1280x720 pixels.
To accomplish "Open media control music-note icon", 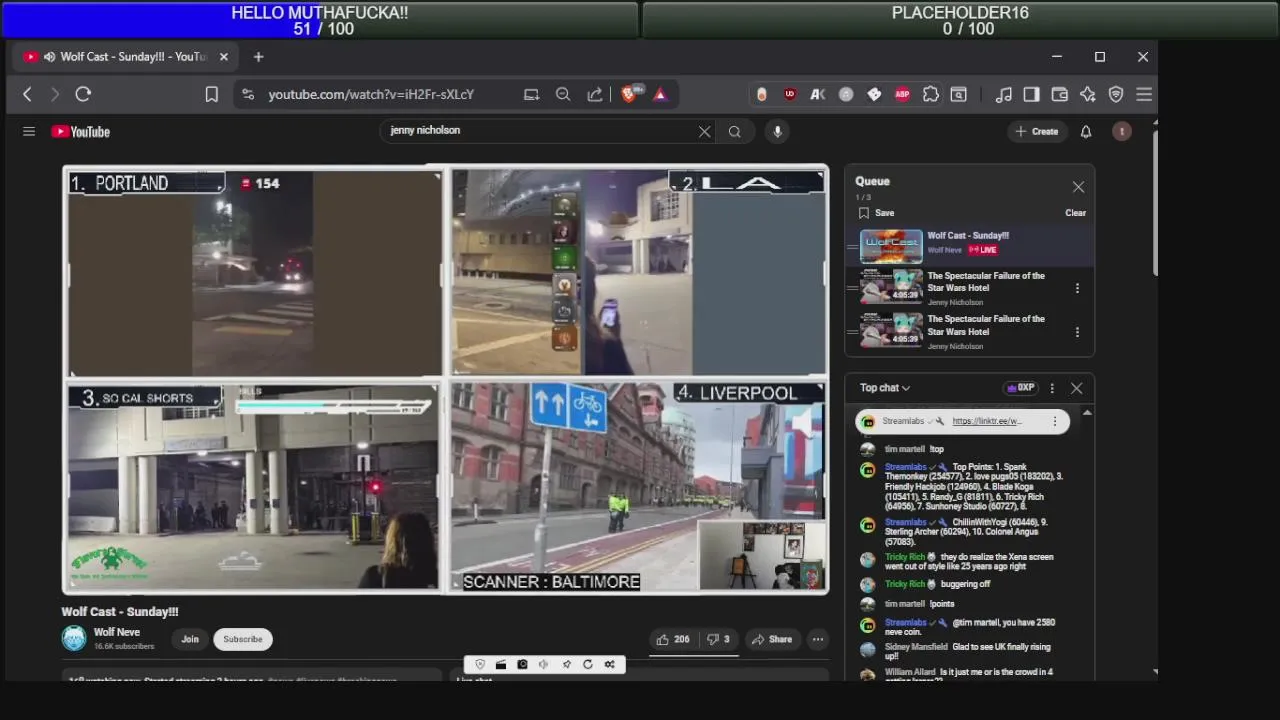I will [1003, 94].
